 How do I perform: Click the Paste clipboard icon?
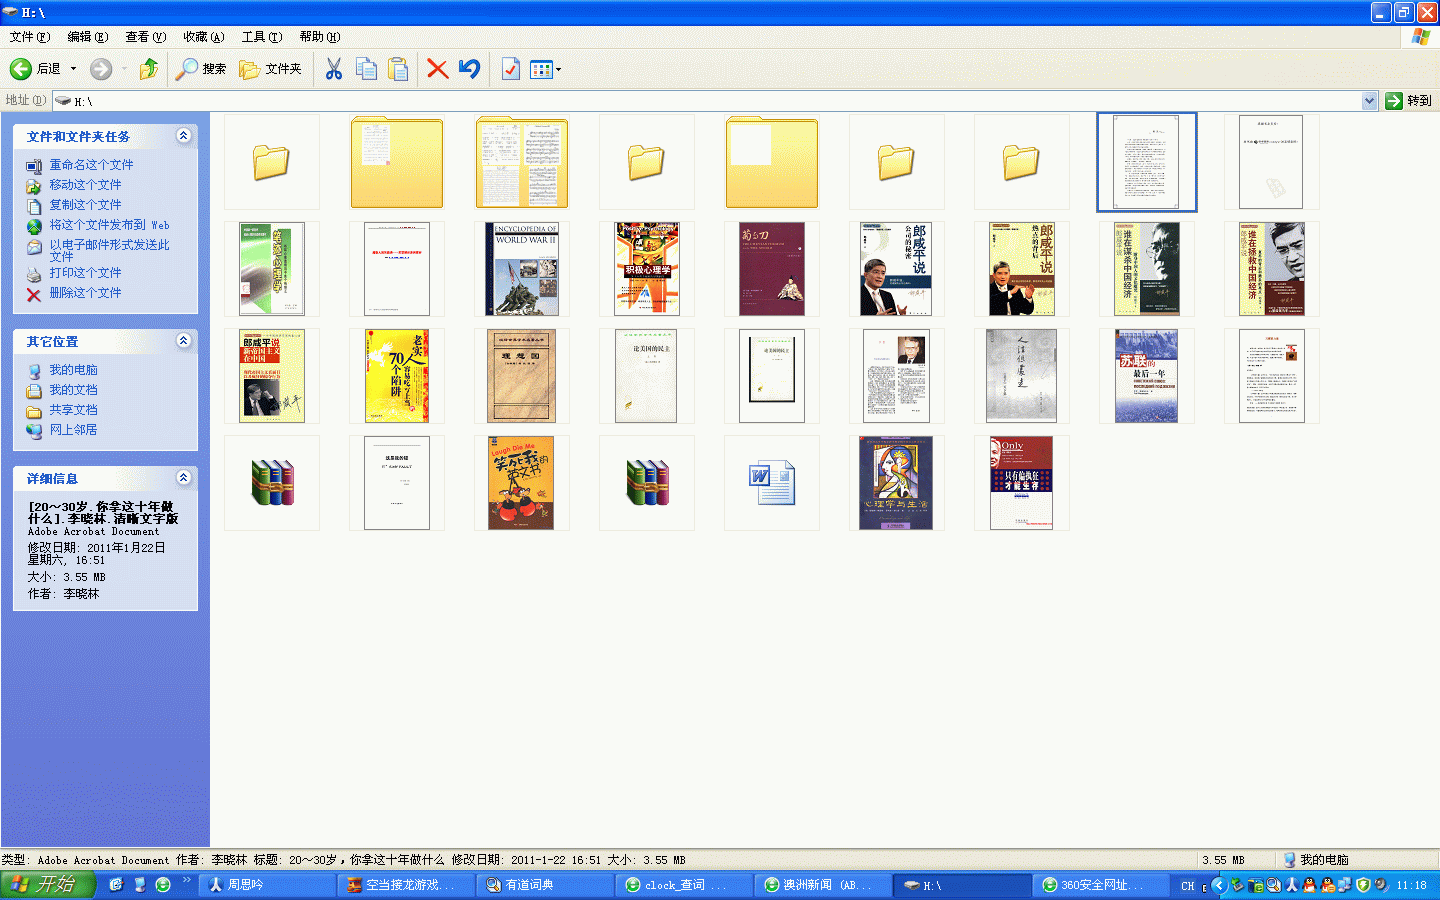pos(398,69)
